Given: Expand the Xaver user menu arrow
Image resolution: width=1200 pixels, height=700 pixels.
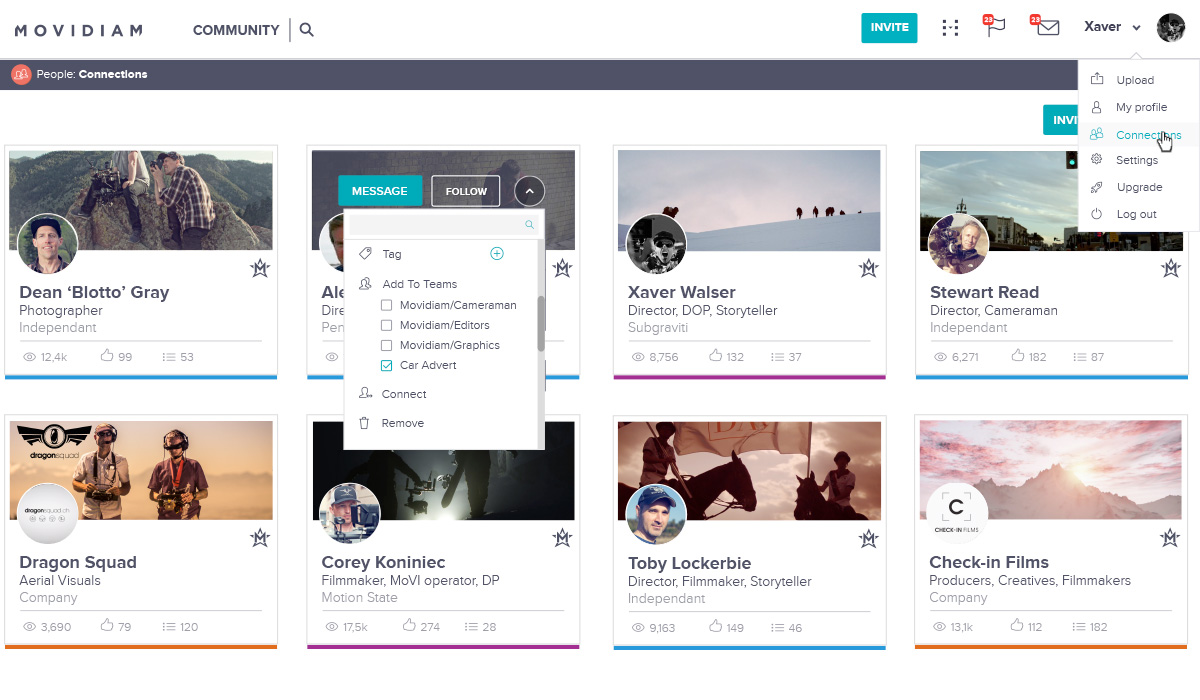Looking at the screenshot, I should [x=1137, y=28].
